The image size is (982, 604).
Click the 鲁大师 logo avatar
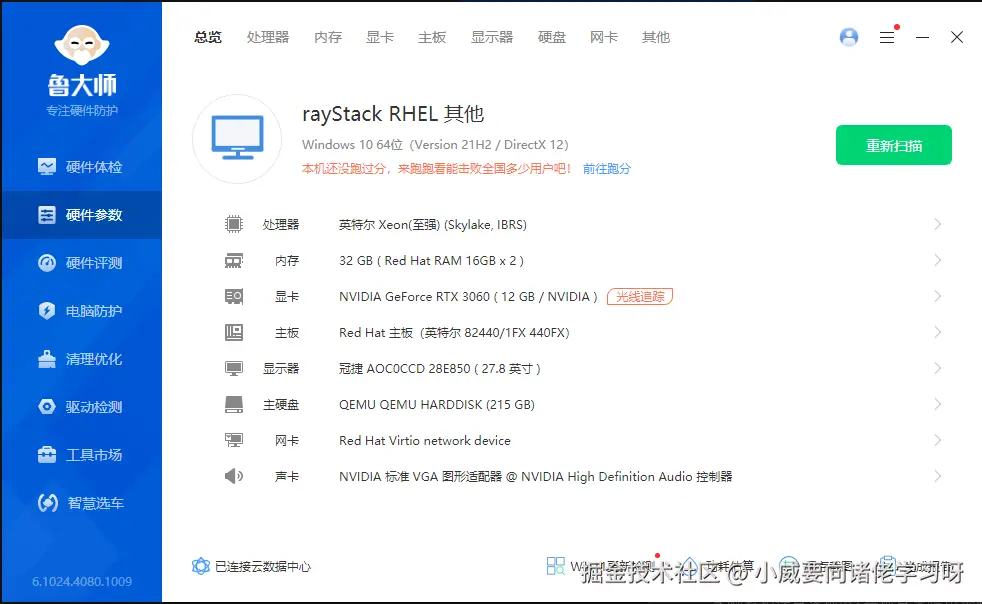[82, 45]
